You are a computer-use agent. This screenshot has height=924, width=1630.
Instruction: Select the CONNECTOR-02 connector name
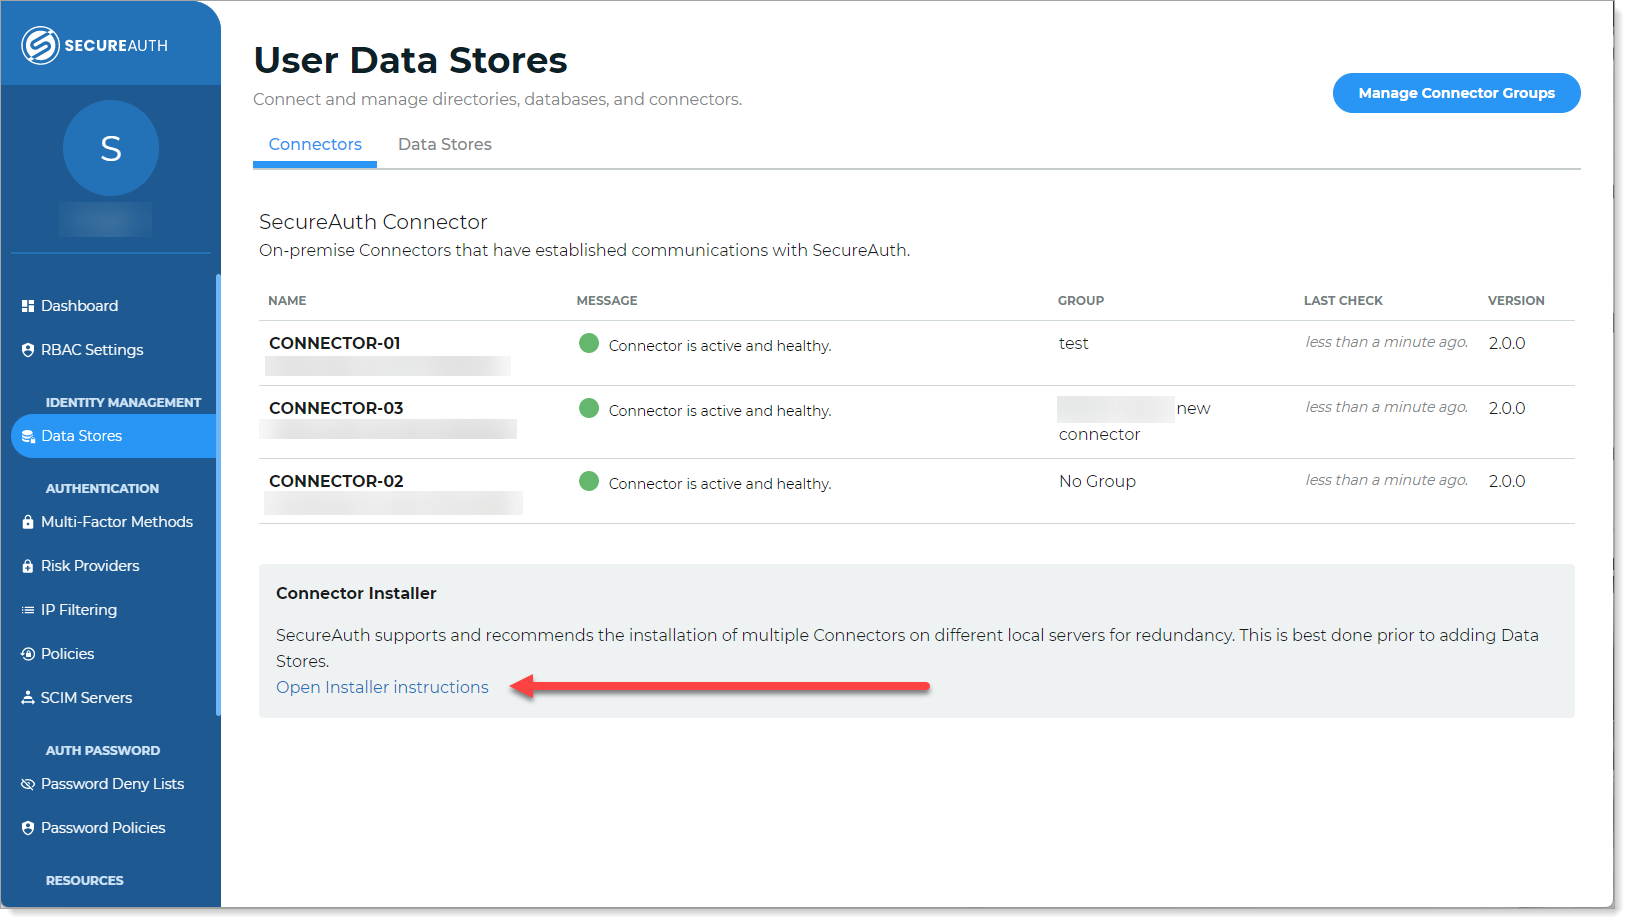click(x=336, y=481)
